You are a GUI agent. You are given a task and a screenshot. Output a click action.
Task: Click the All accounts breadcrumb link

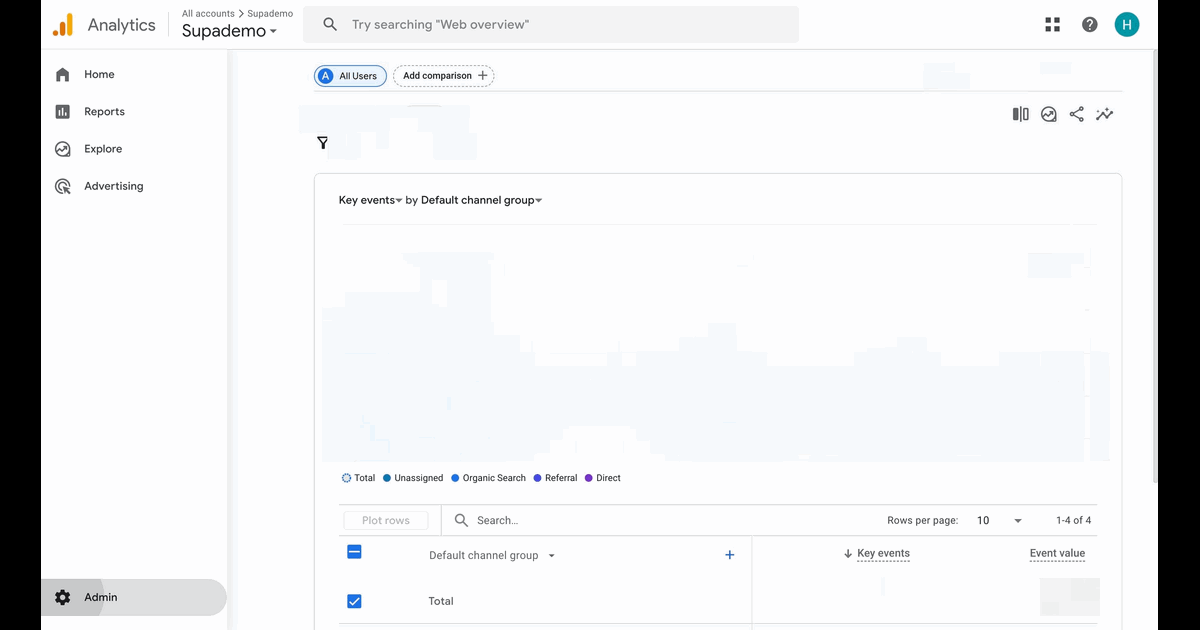pyautogui.click(x=208, y=14)
